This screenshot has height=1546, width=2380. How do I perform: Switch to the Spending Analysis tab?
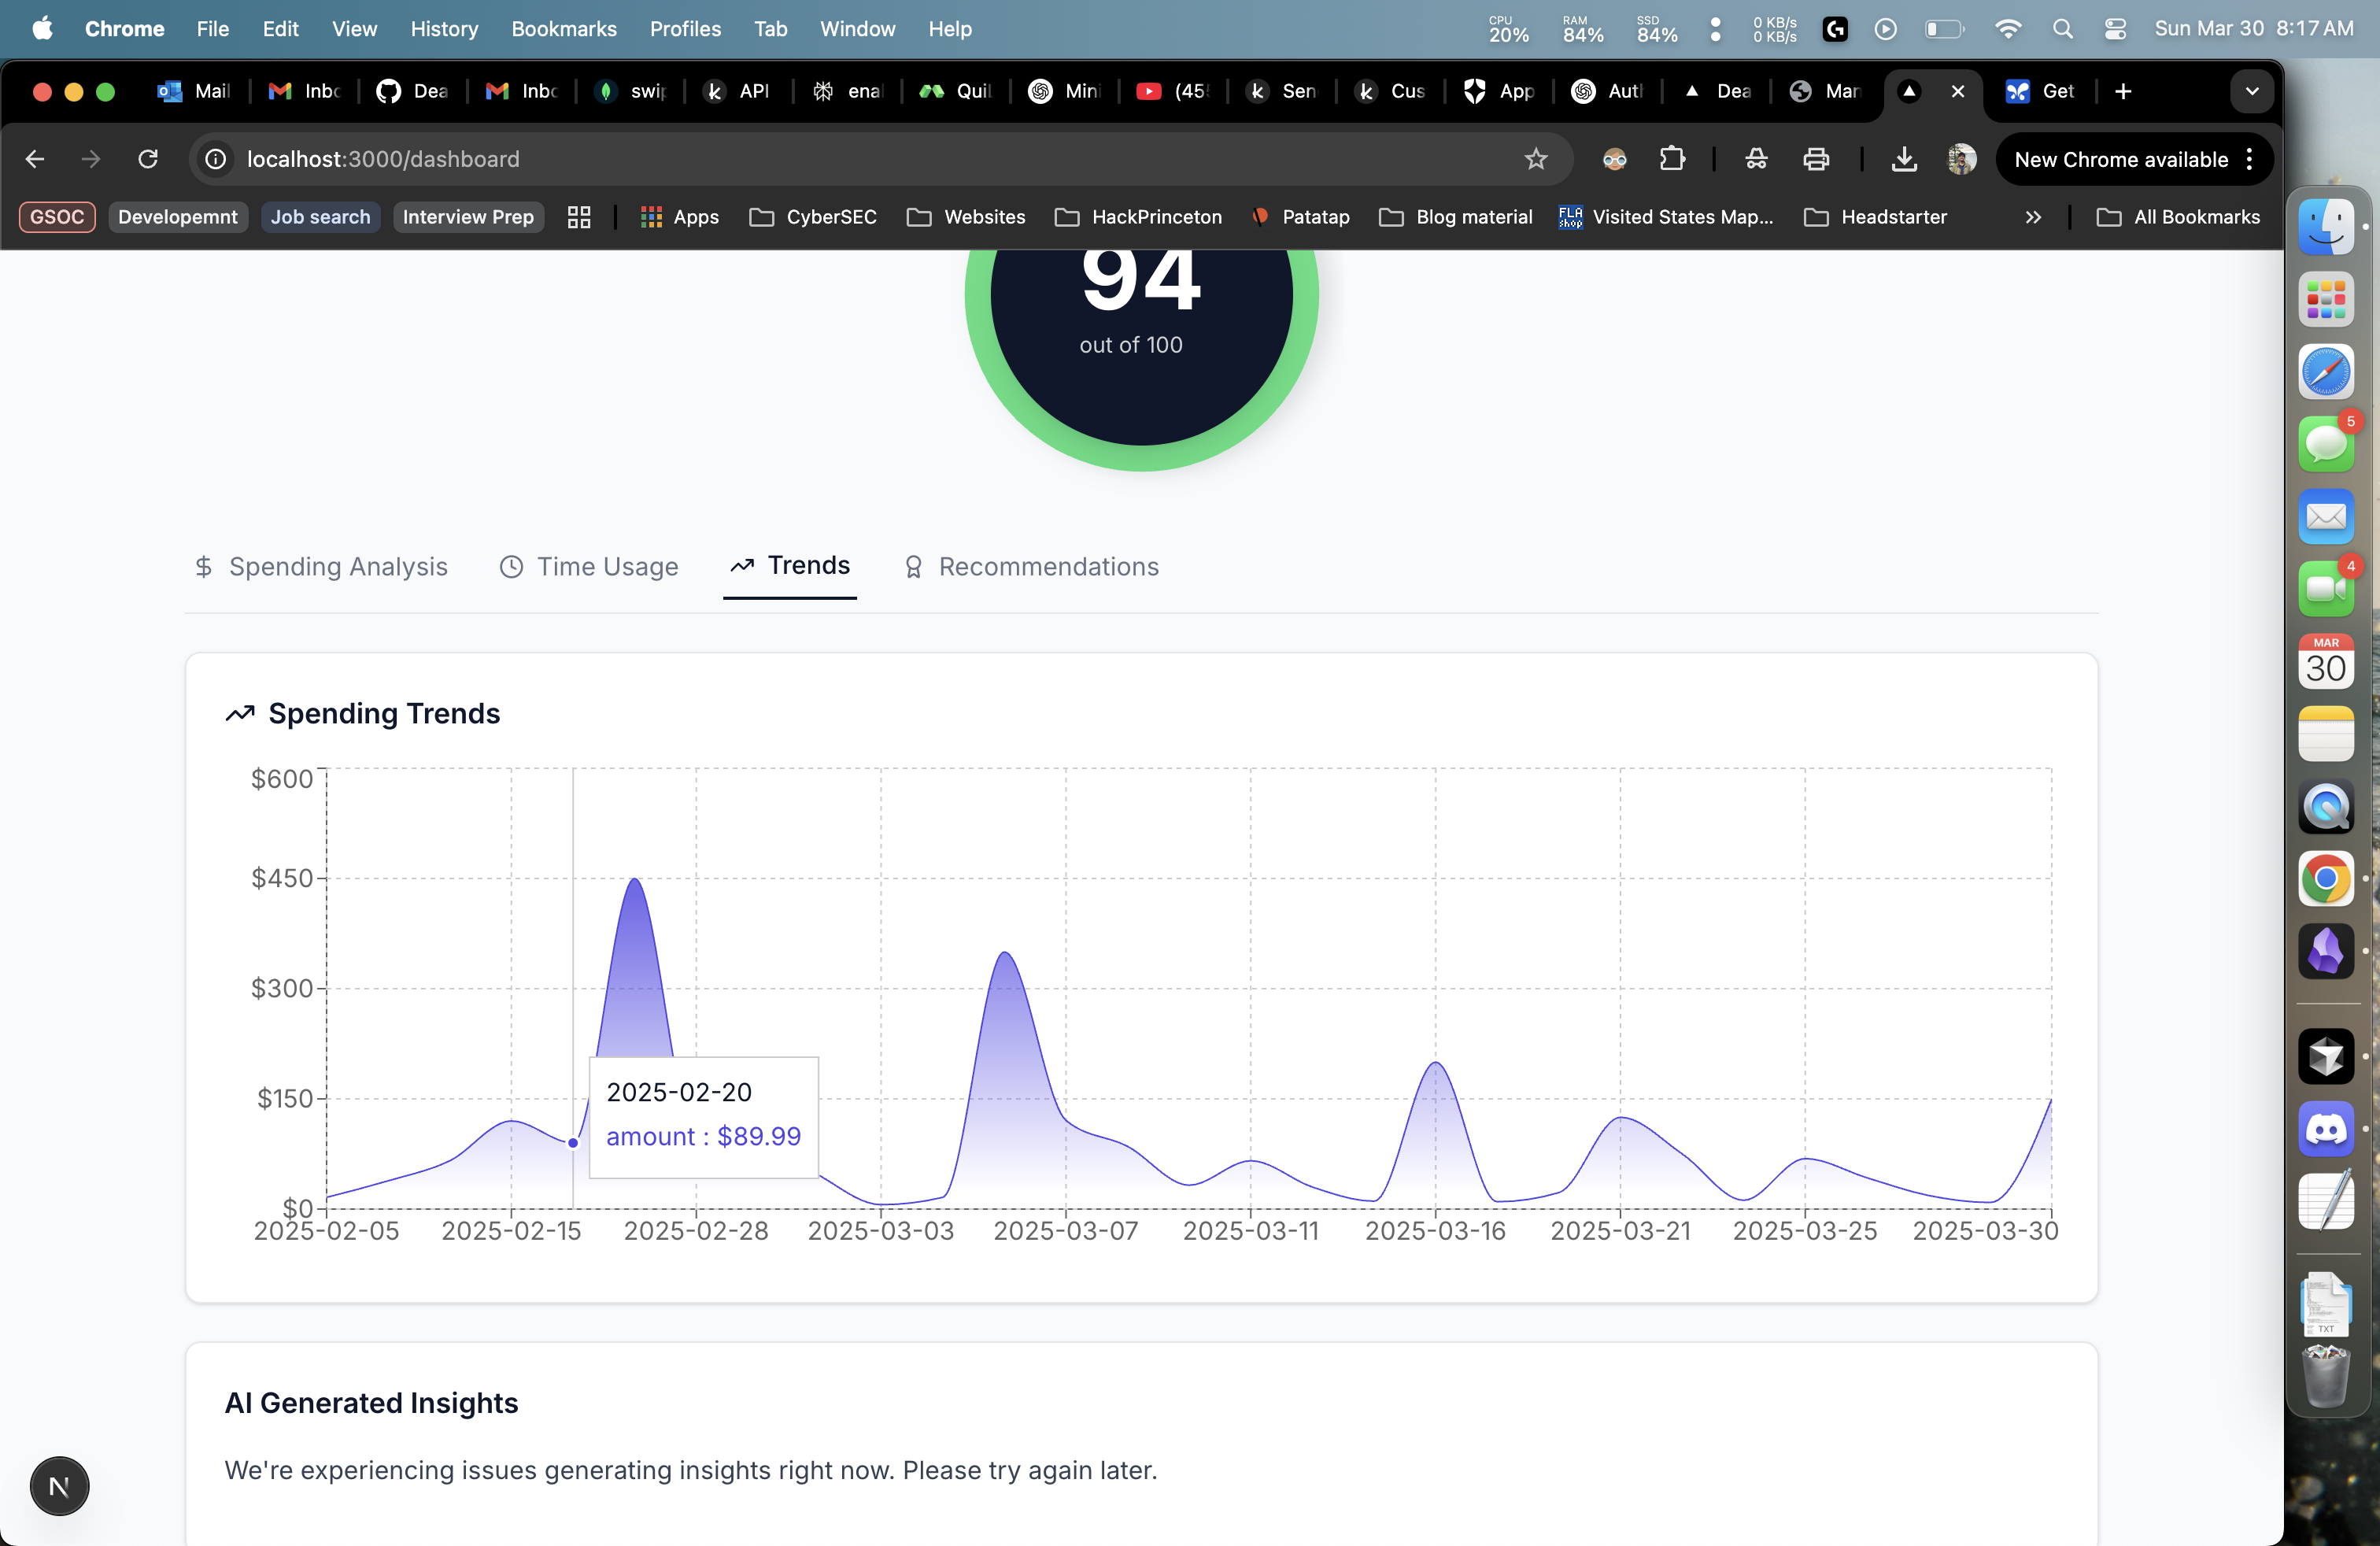tap(321, 567)
